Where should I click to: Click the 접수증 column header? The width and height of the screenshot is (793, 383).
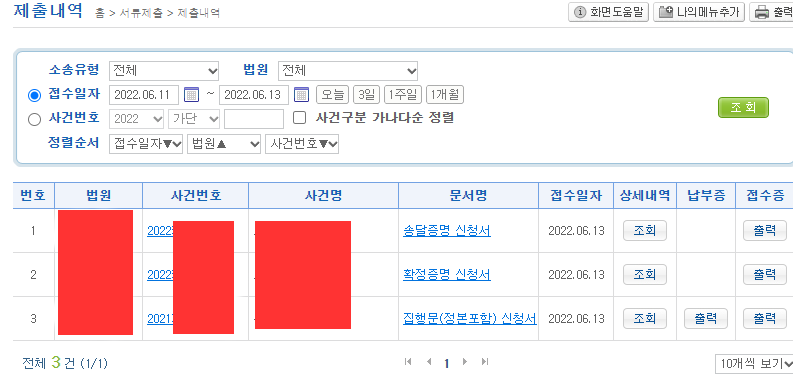(765, 195)
